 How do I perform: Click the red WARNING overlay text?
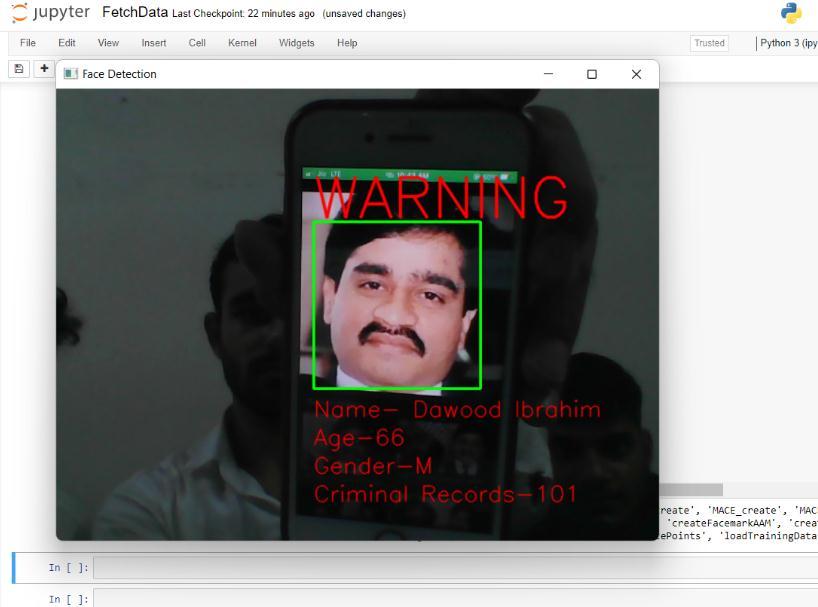[441, 197]
